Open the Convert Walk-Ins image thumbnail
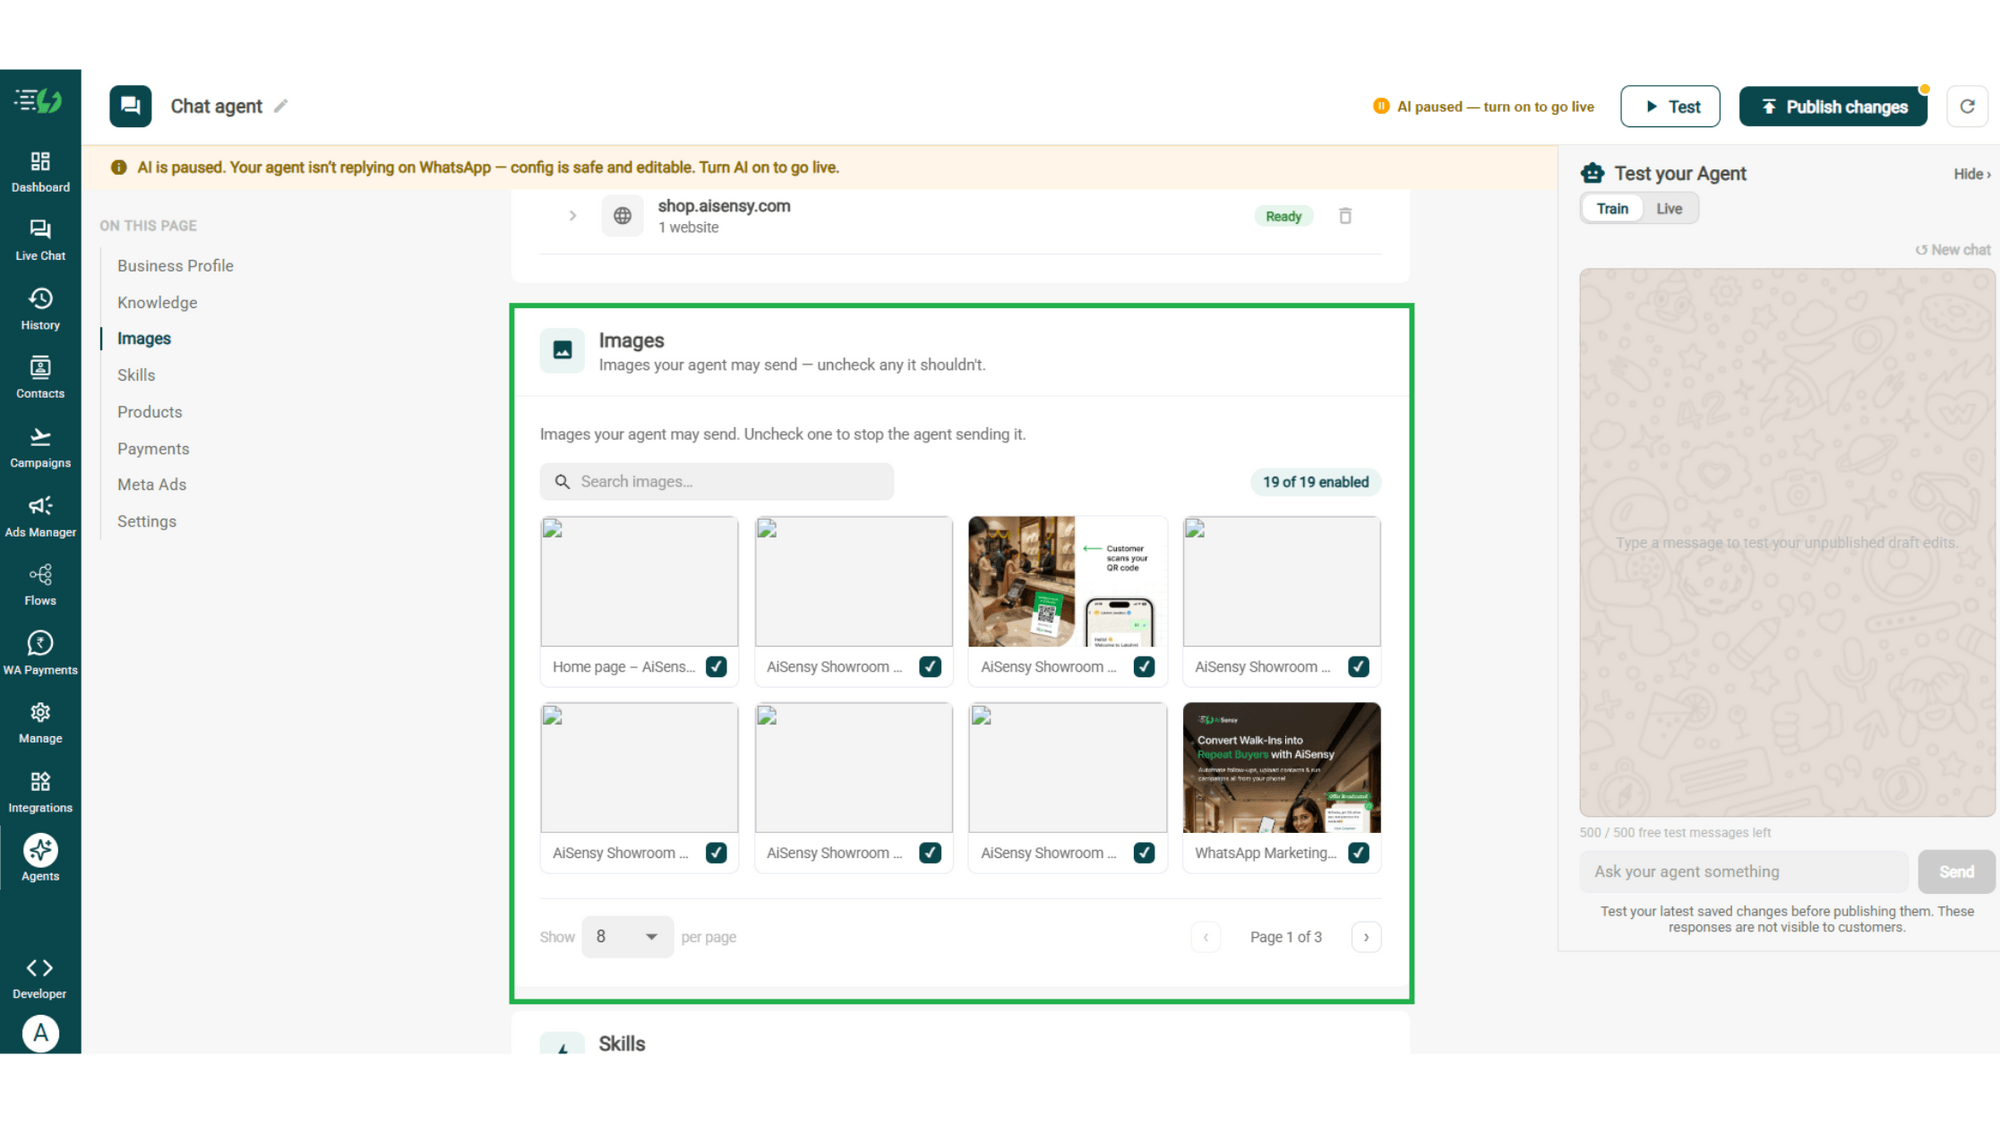Image resolution: width=2000 pixels, height=1125 pixels. (1281, 768)
